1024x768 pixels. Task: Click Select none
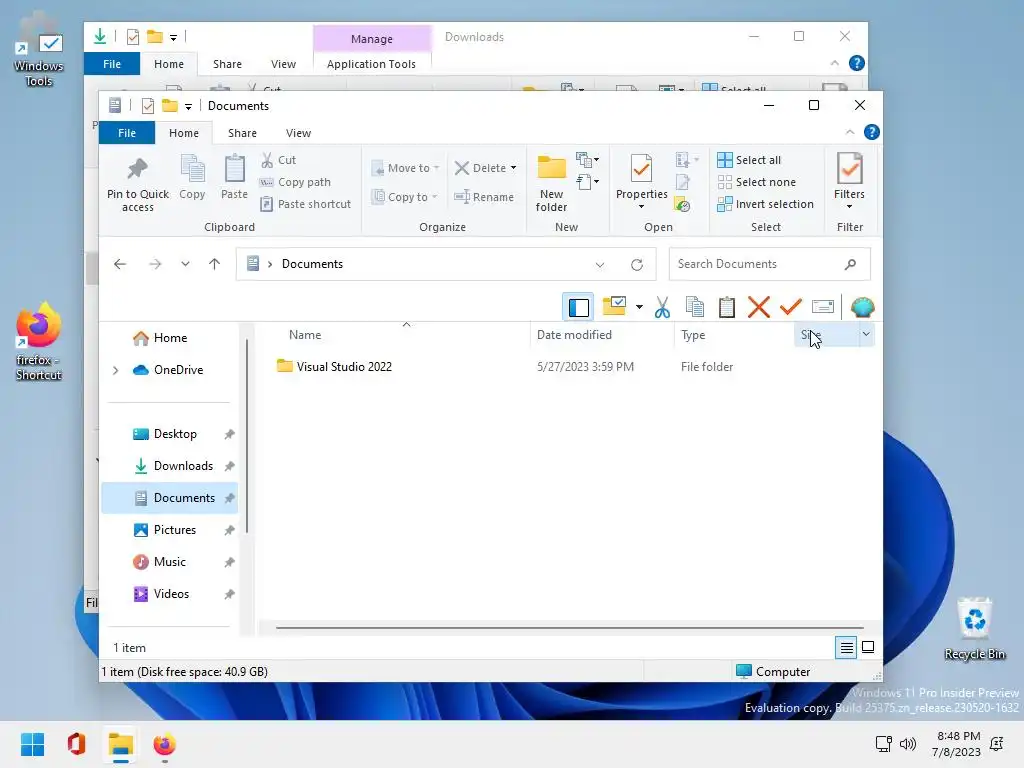[x=756, y=182]
